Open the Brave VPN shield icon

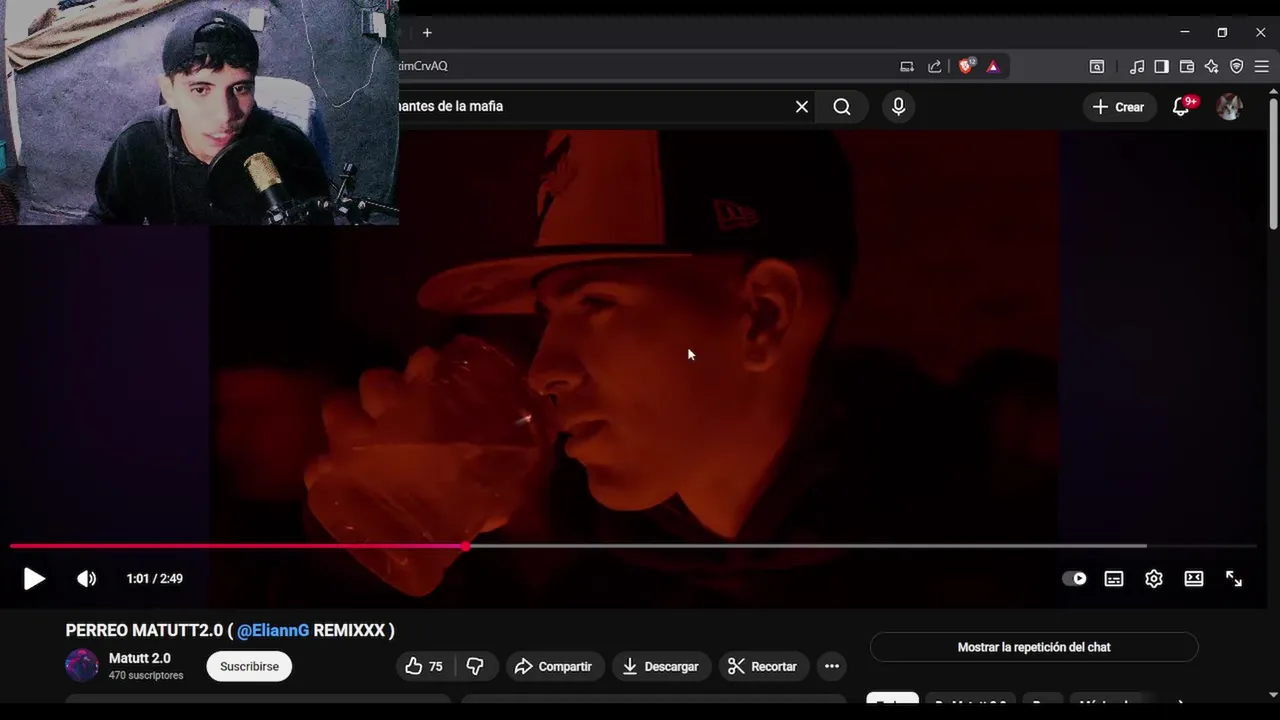1237,67
